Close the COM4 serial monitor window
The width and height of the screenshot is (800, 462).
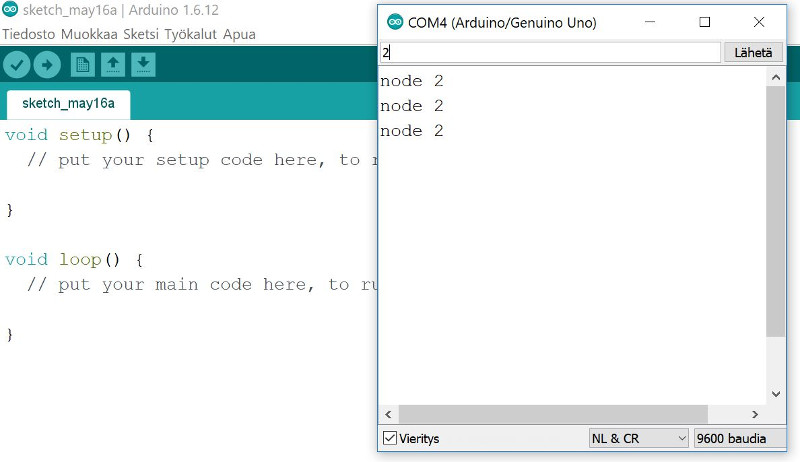pos(759,22)
